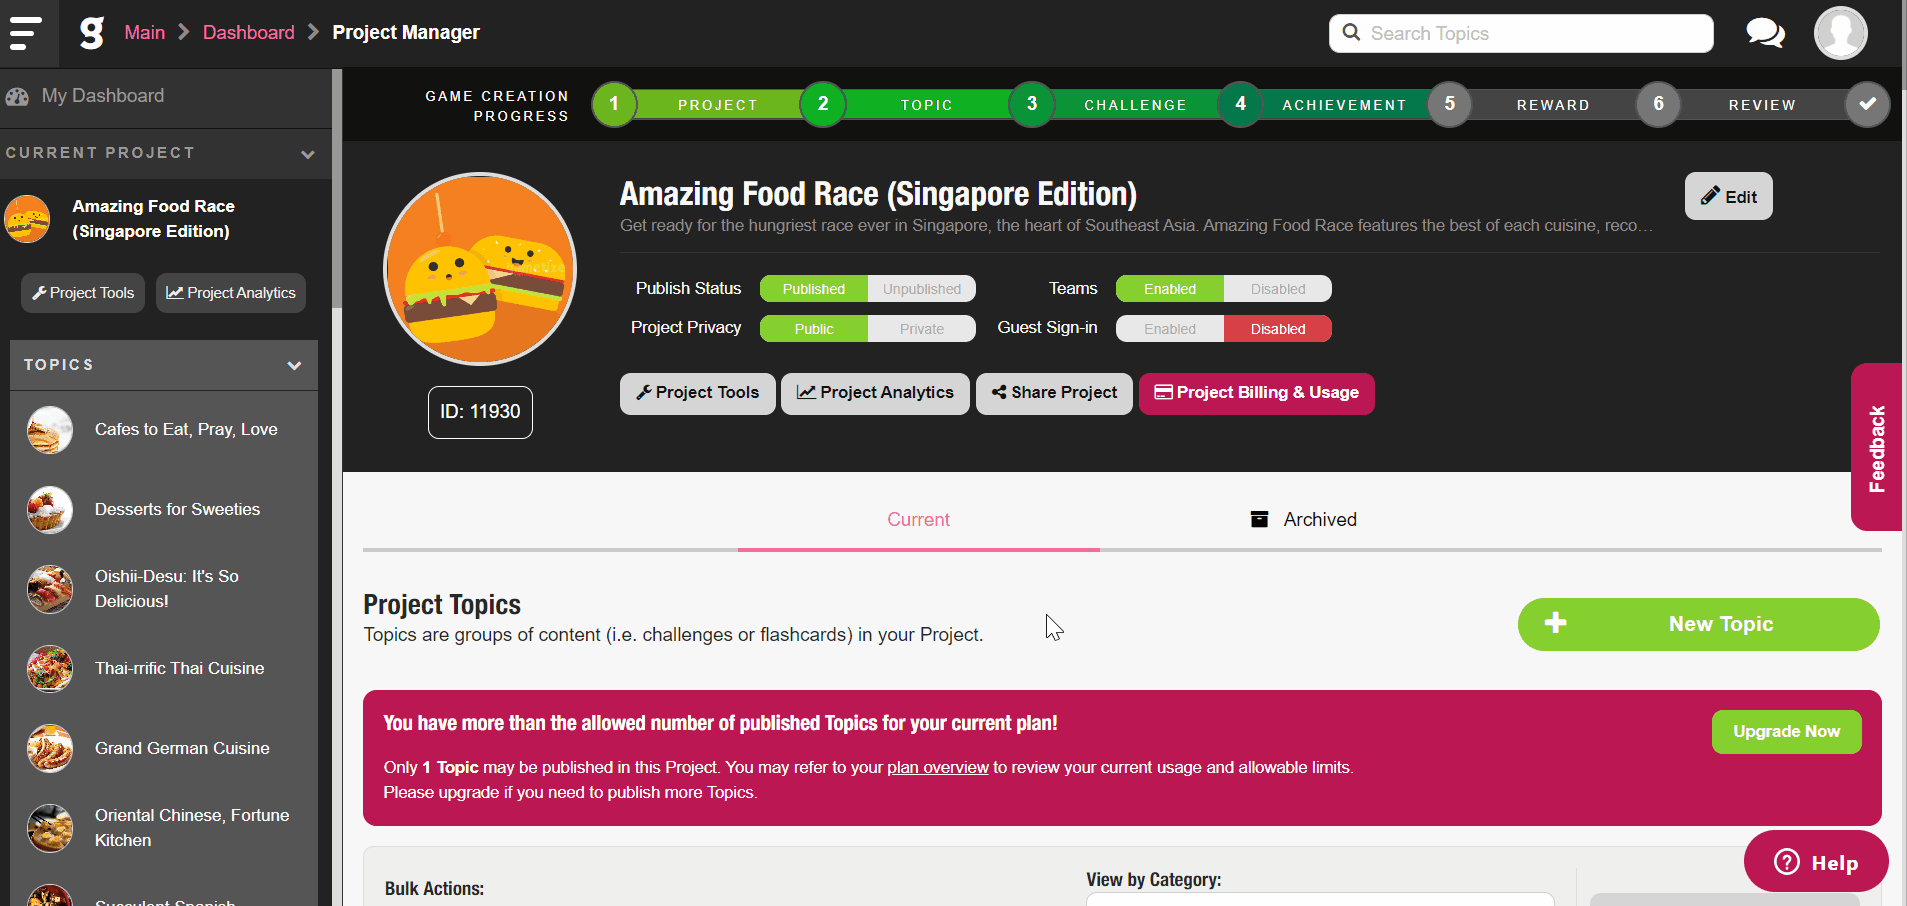Go to step 5 Reward circle
The image size is (1907, 906).
(x=1450, y=104)
